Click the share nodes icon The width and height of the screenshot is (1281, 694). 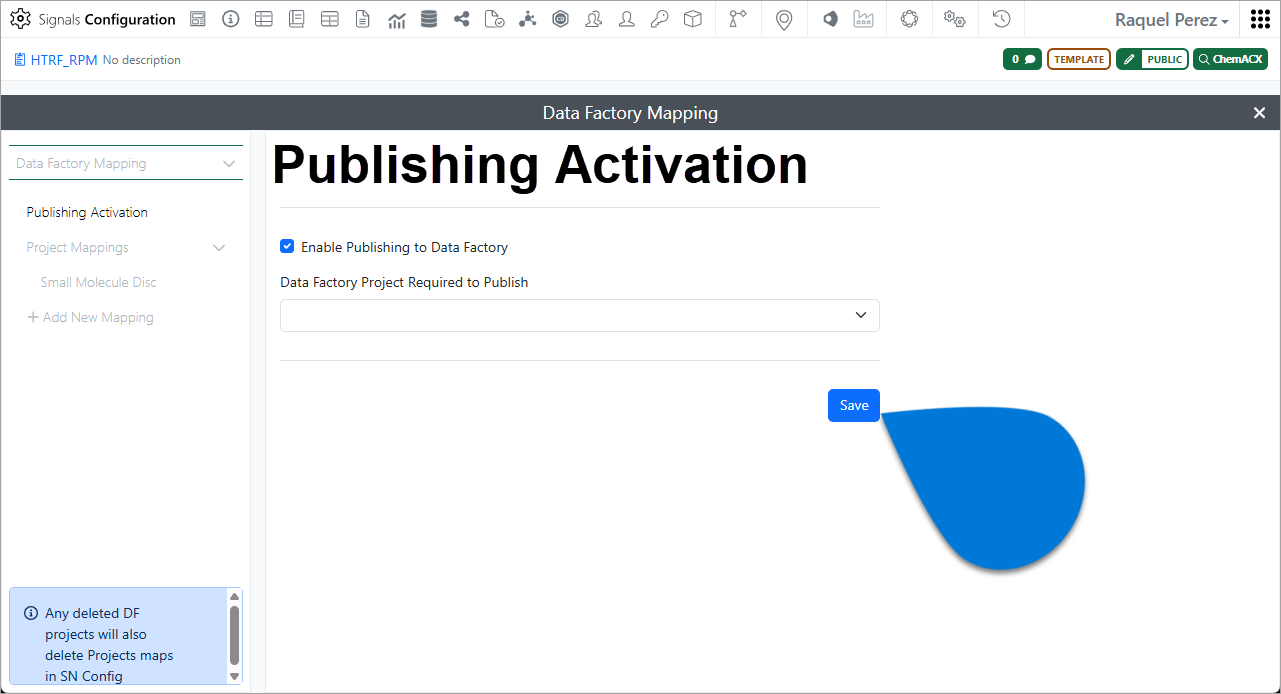click(461, 19)
